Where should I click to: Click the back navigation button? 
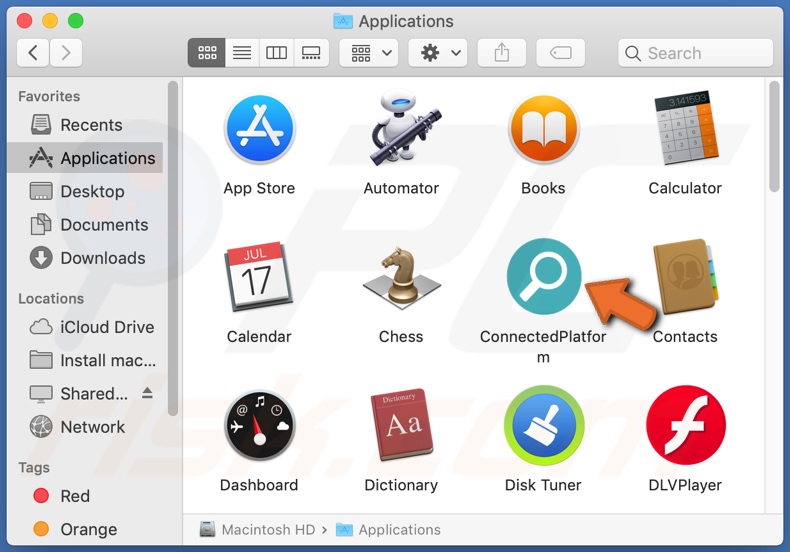pos(33,53)
